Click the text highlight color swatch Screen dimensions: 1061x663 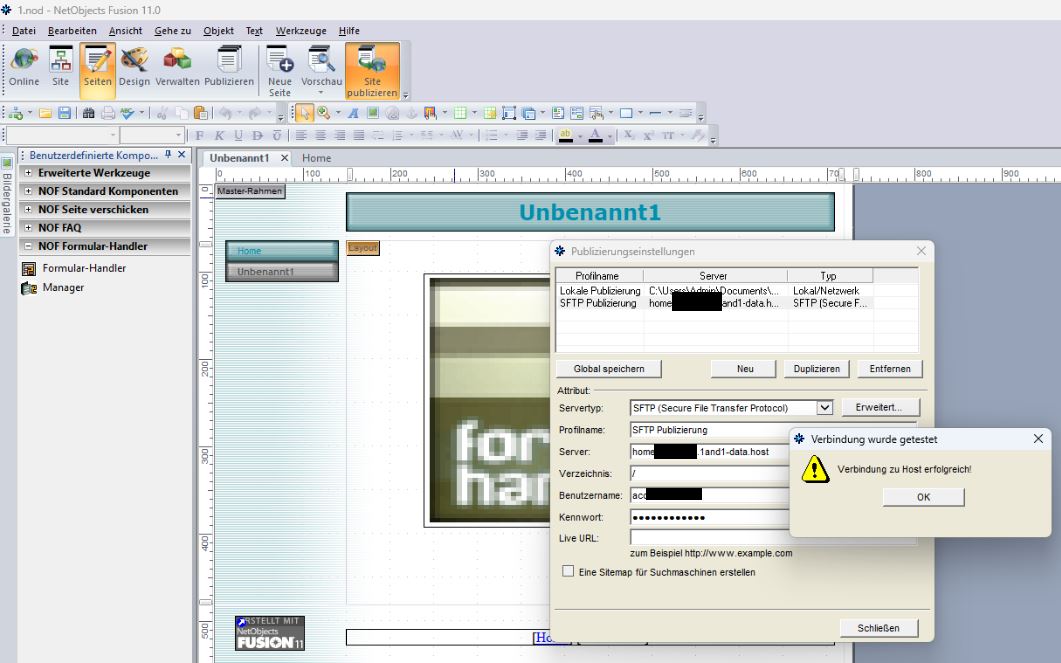coord(566,135)
